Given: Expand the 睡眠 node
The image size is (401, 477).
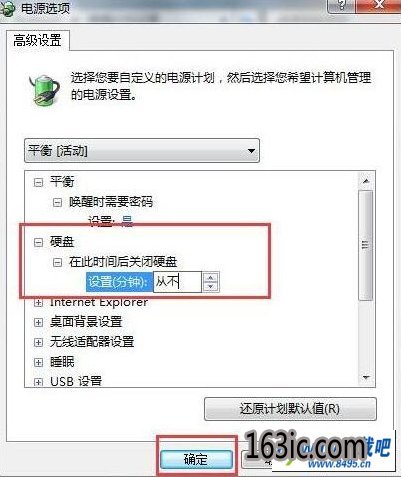Looking at the screenshot, I should 38,362.
